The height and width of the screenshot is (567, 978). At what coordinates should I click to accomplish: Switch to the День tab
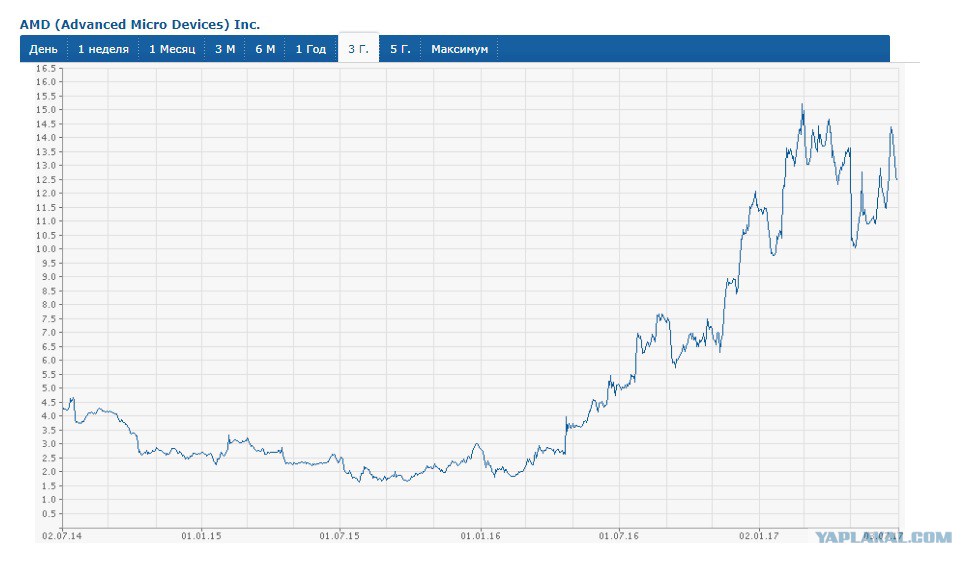pos(44,49)
